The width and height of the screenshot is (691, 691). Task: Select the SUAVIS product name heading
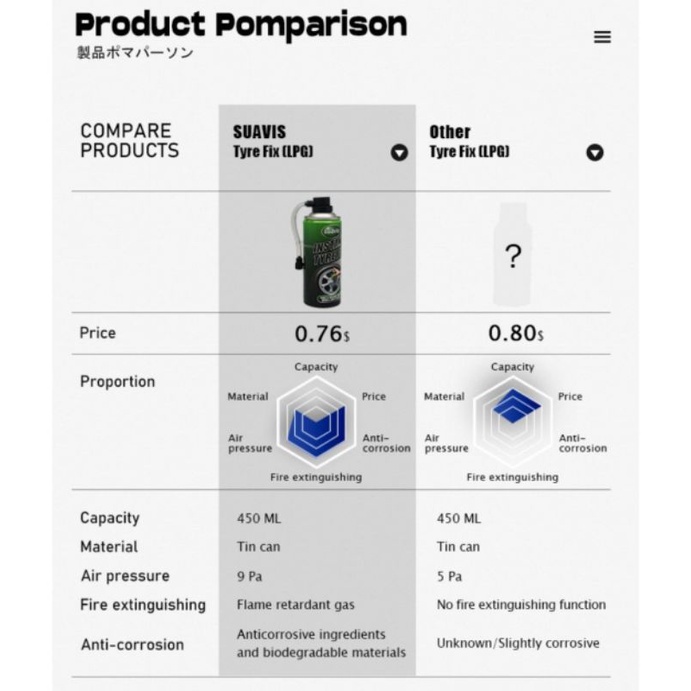(273, 141)
